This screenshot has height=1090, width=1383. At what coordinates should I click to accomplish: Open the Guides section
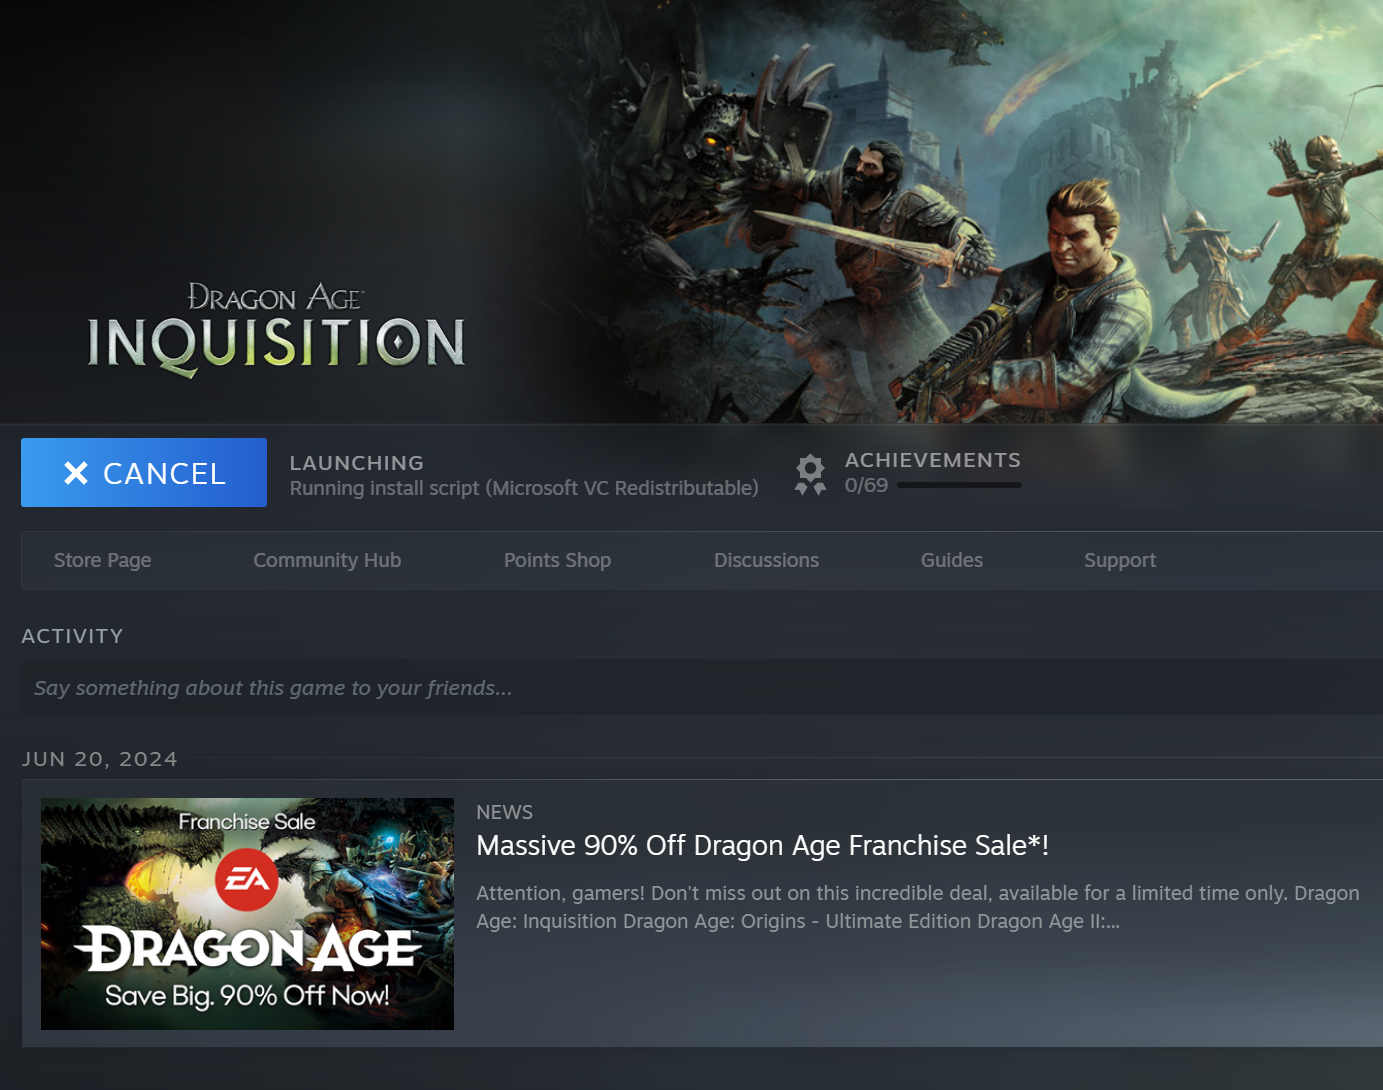click(x=951, y=560)
